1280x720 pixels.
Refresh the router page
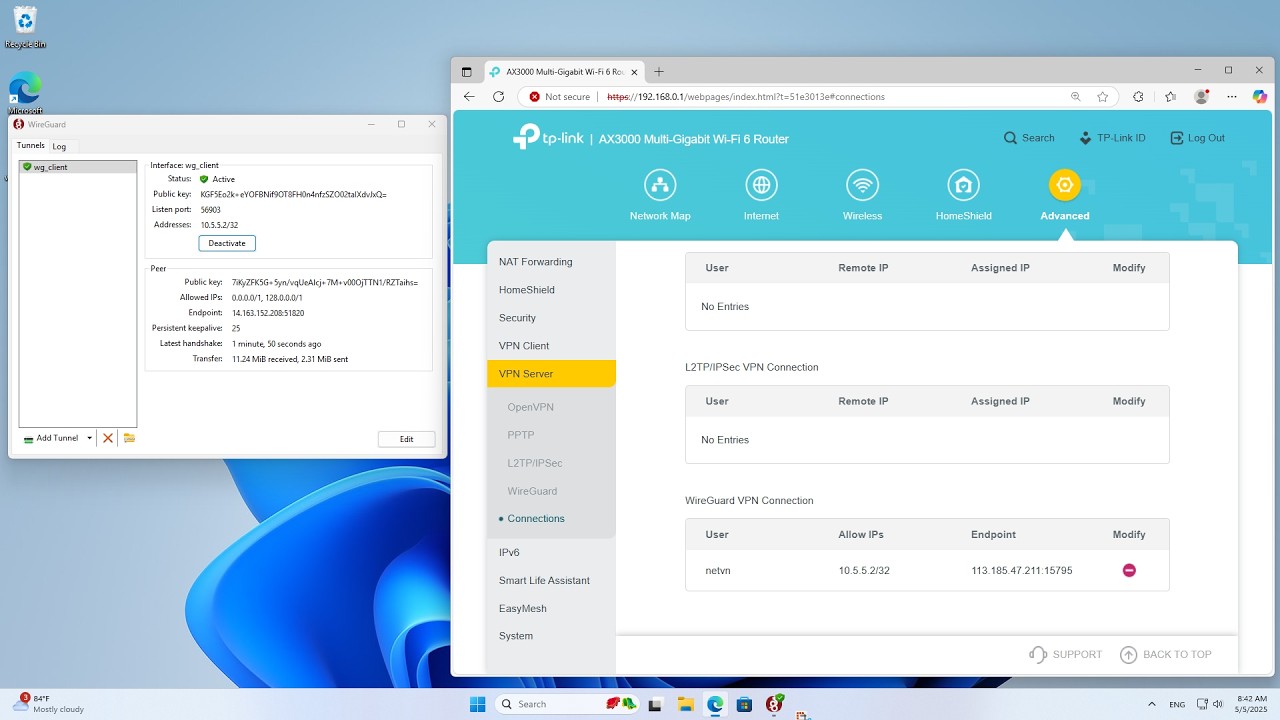click(498, 97)
